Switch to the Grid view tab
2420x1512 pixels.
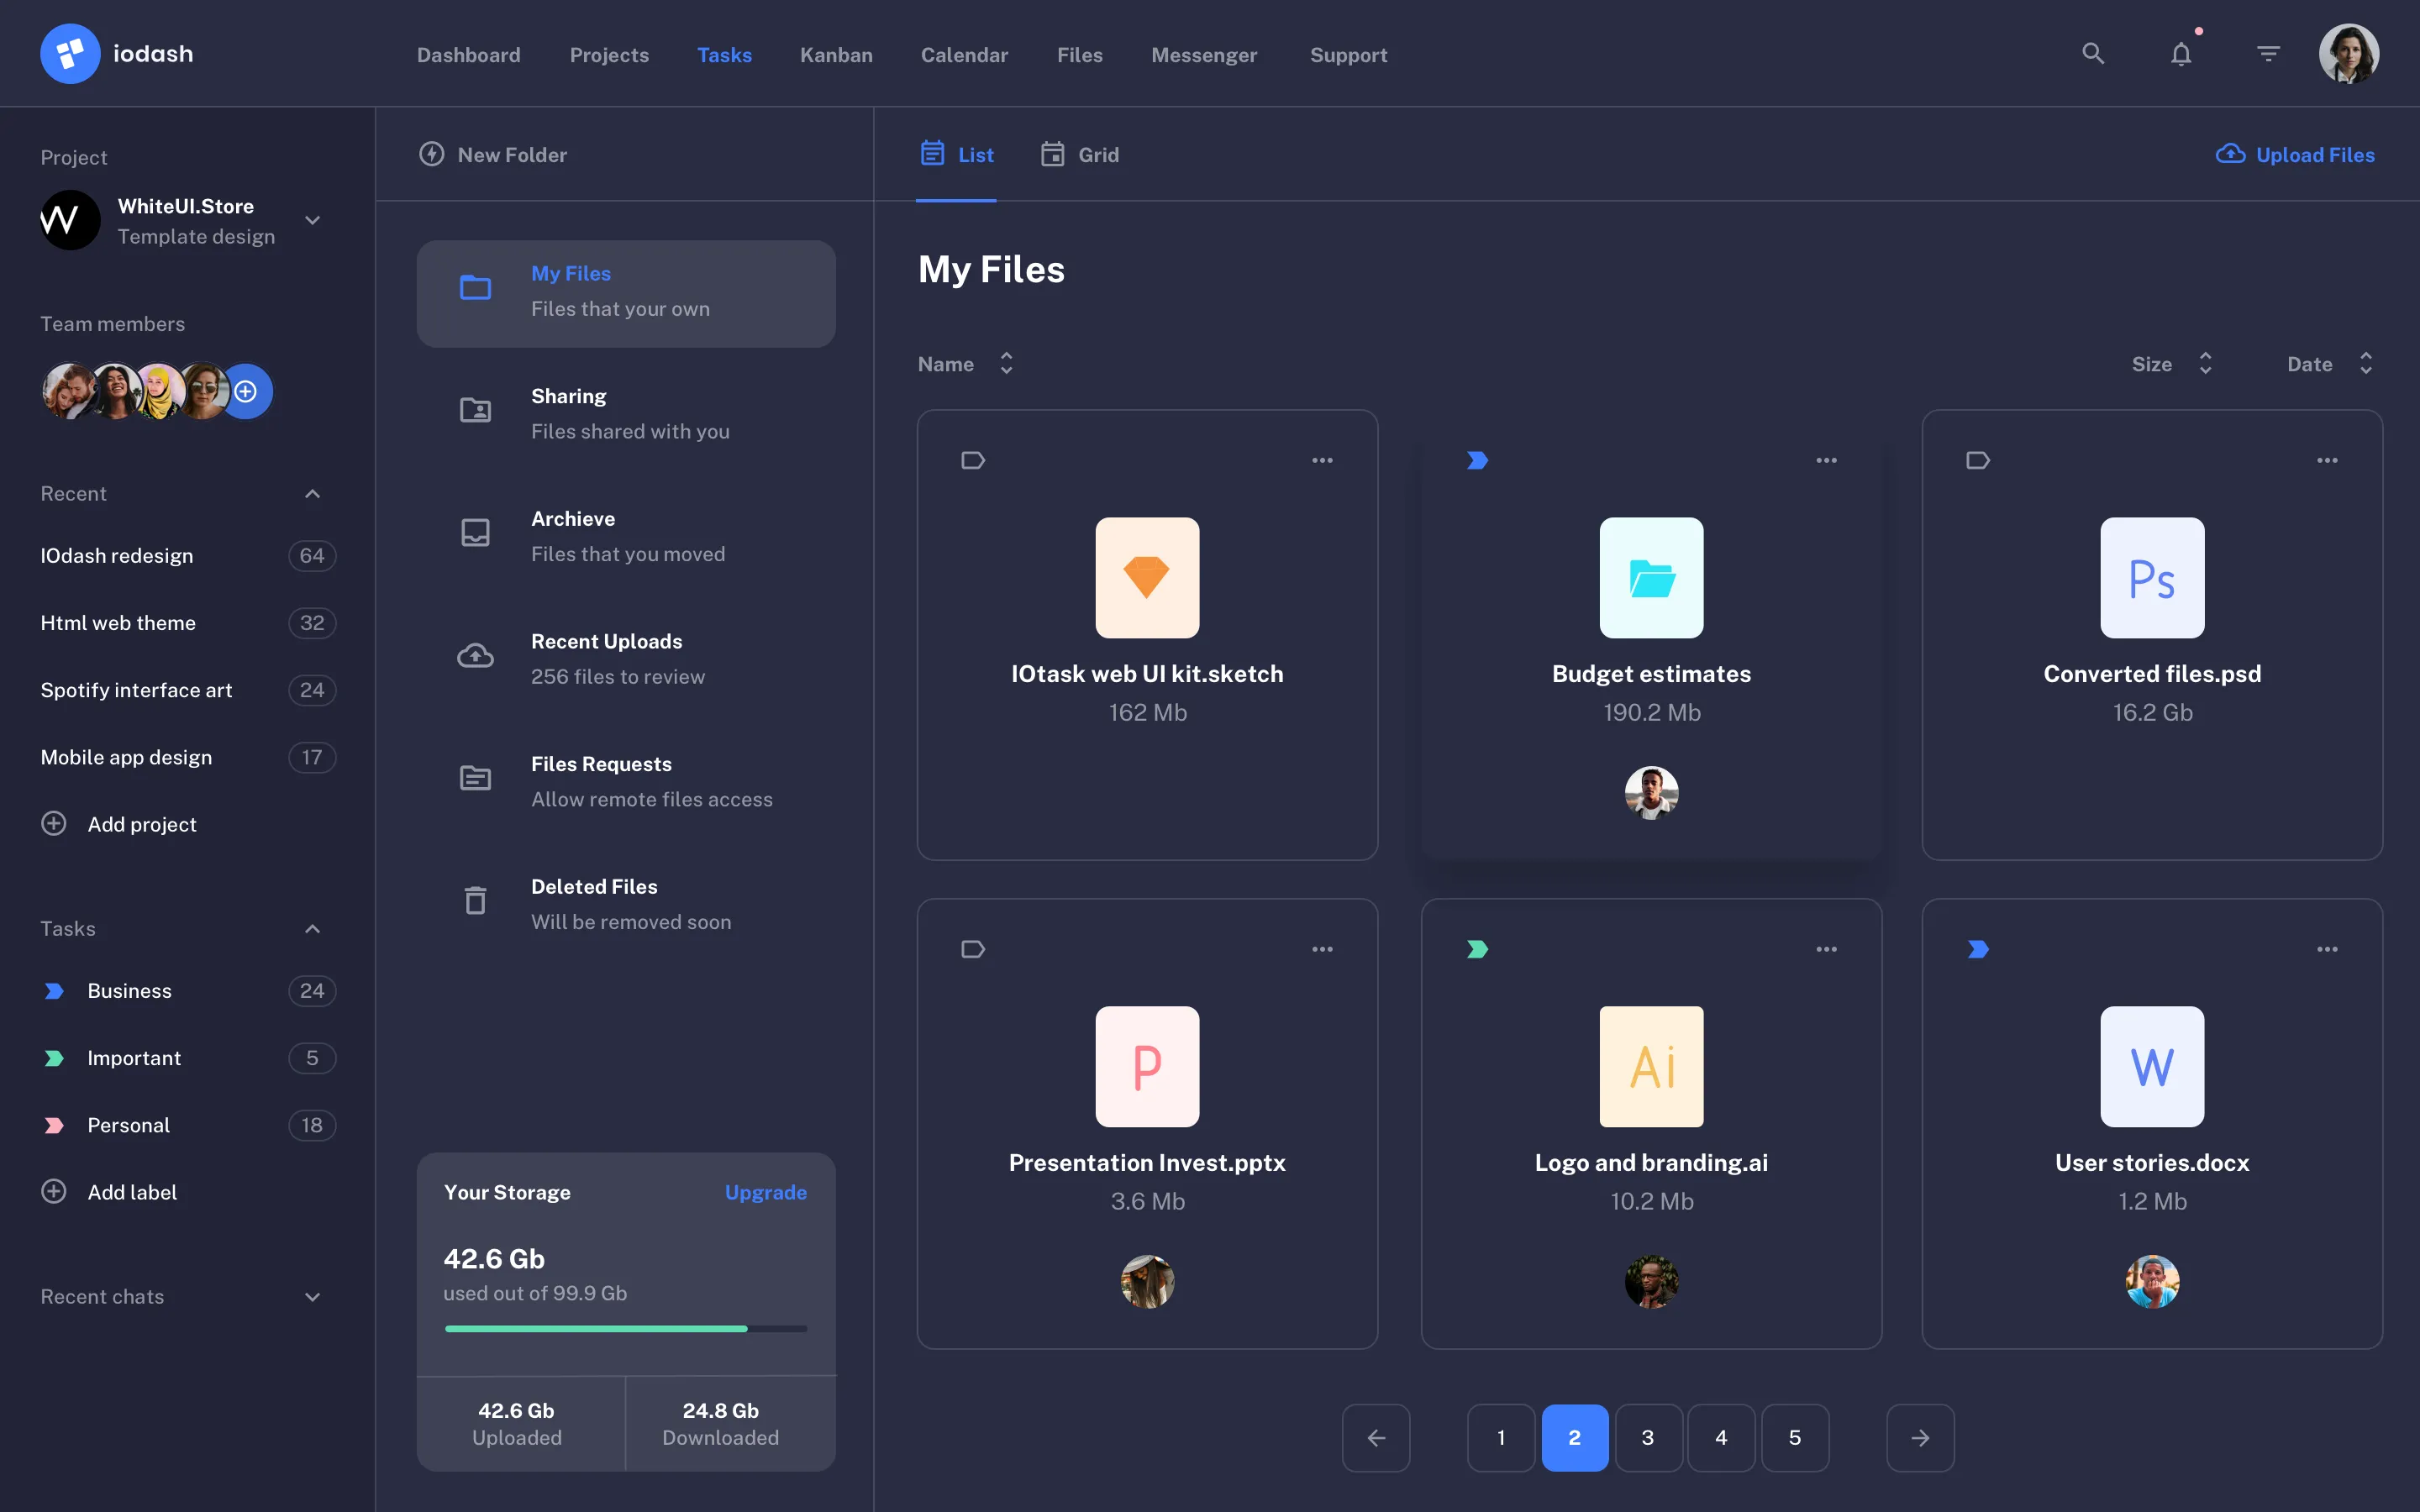coord(1079,154)
